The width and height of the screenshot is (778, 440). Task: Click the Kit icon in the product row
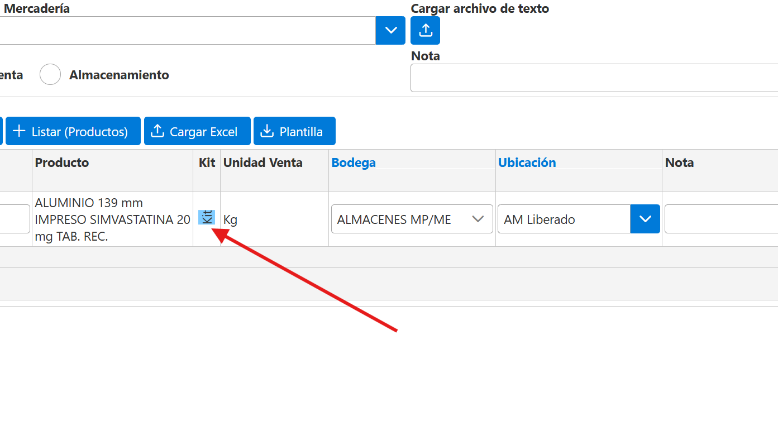(206, 217)
